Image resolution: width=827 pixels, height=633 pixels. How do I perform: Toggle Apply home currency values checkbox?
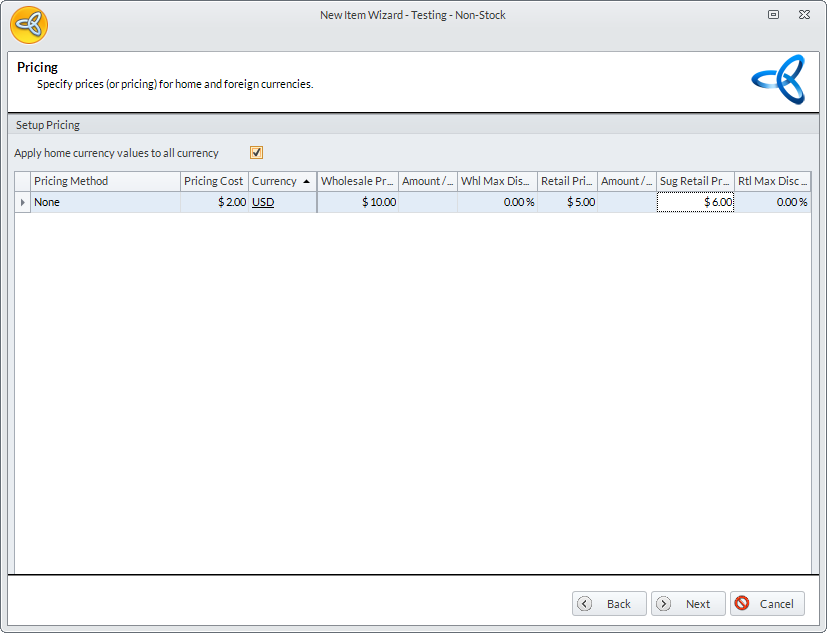click(x=257, y=153)
